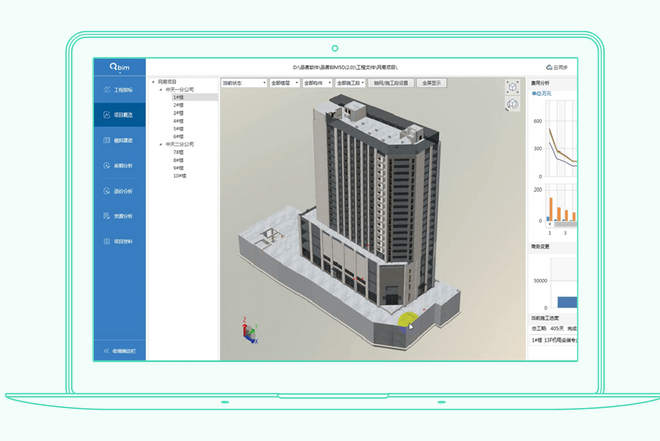Open the 全部构件 components dropdown

[317, 83]
